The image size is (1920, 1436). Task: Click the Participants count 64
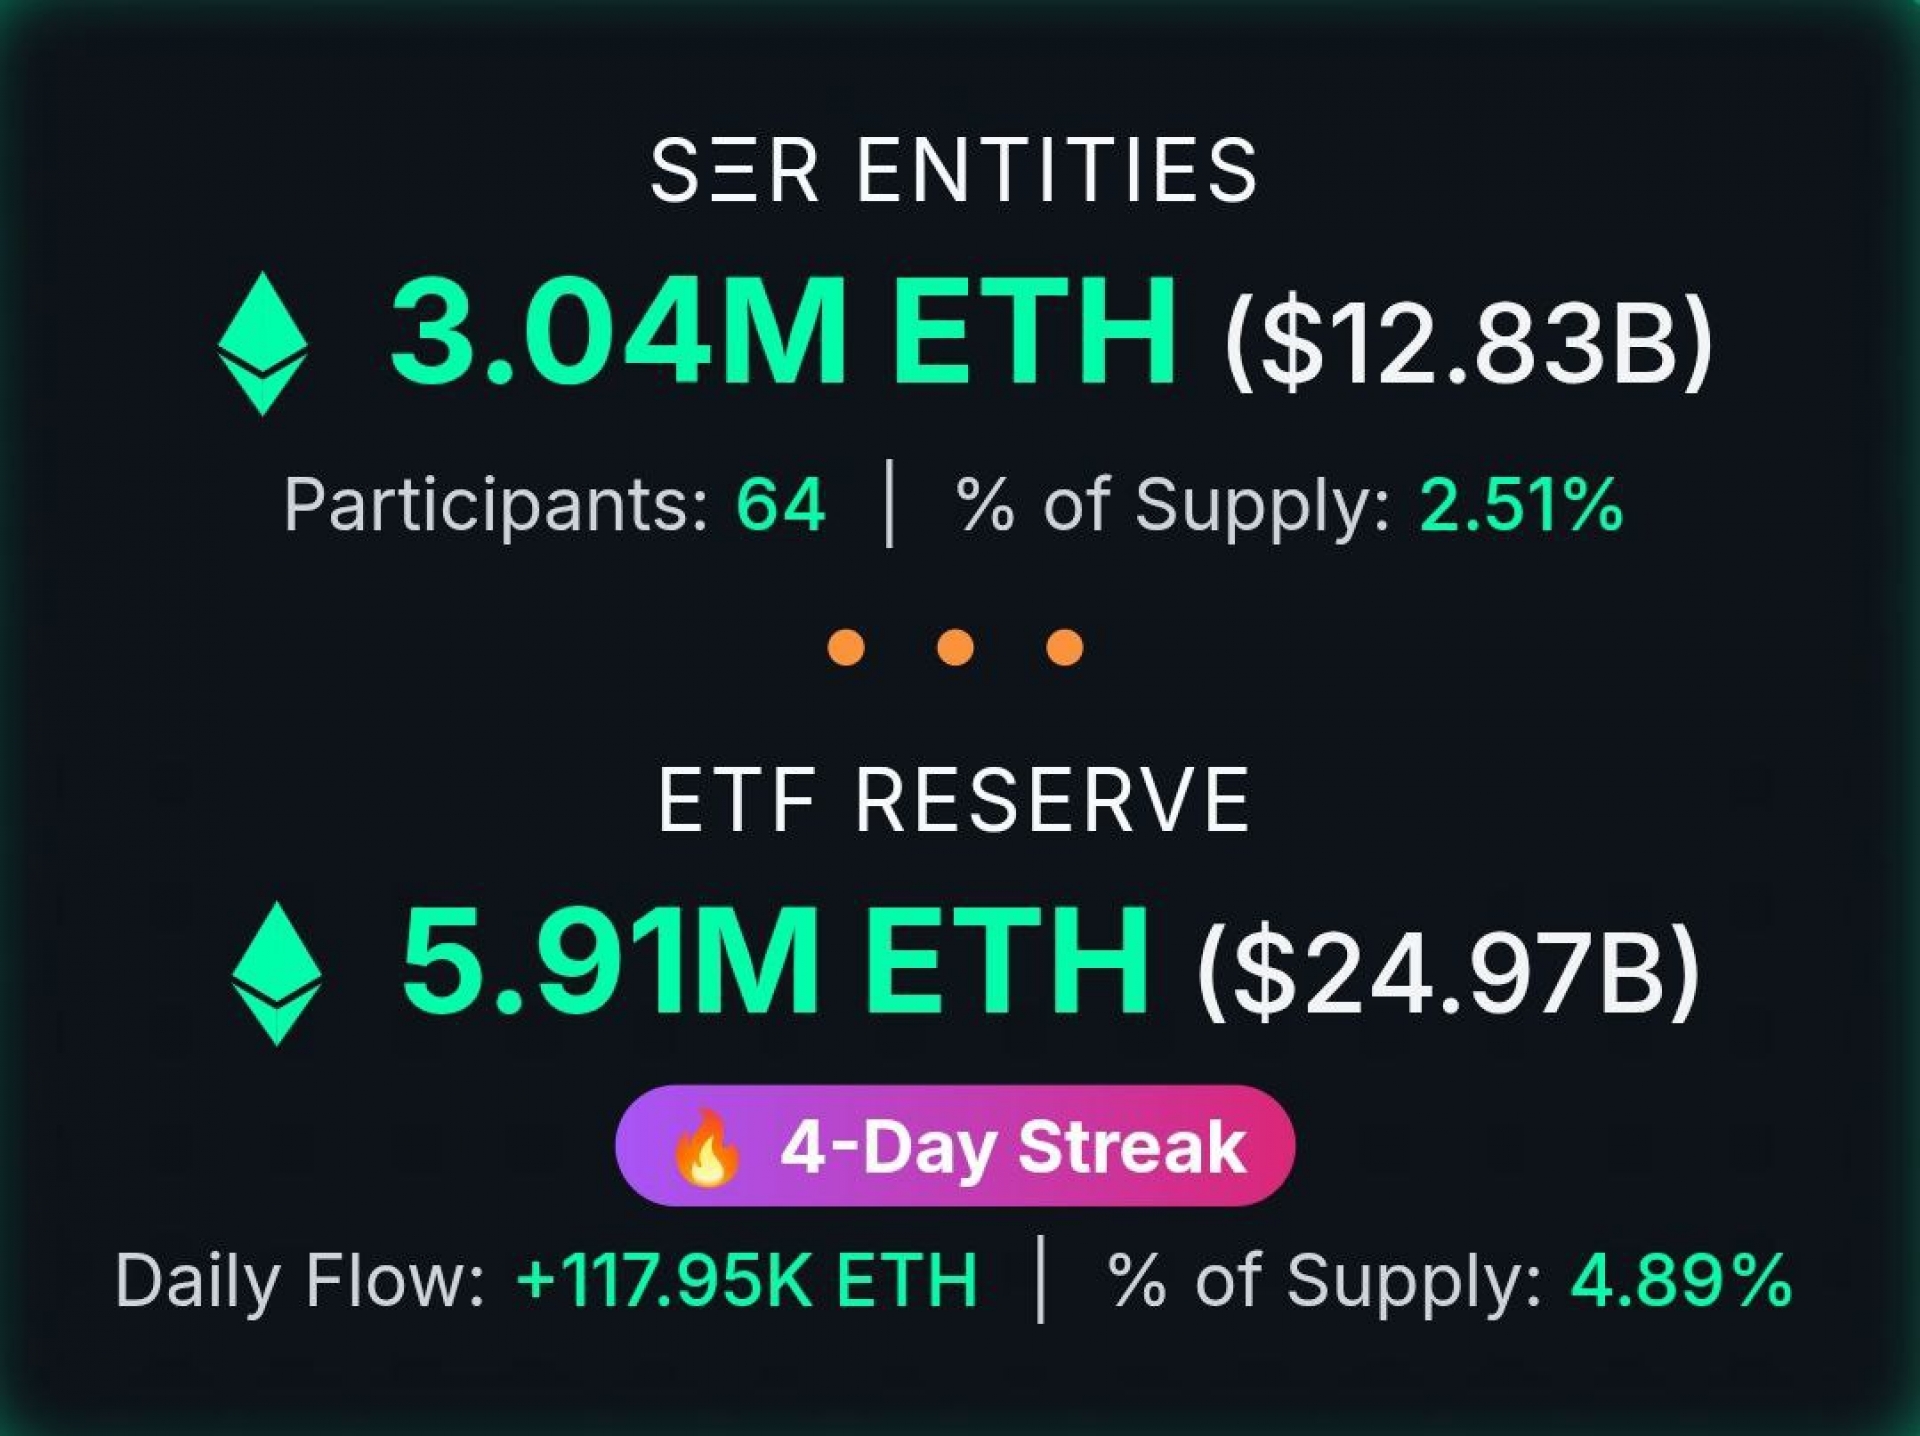pos(780,504)
